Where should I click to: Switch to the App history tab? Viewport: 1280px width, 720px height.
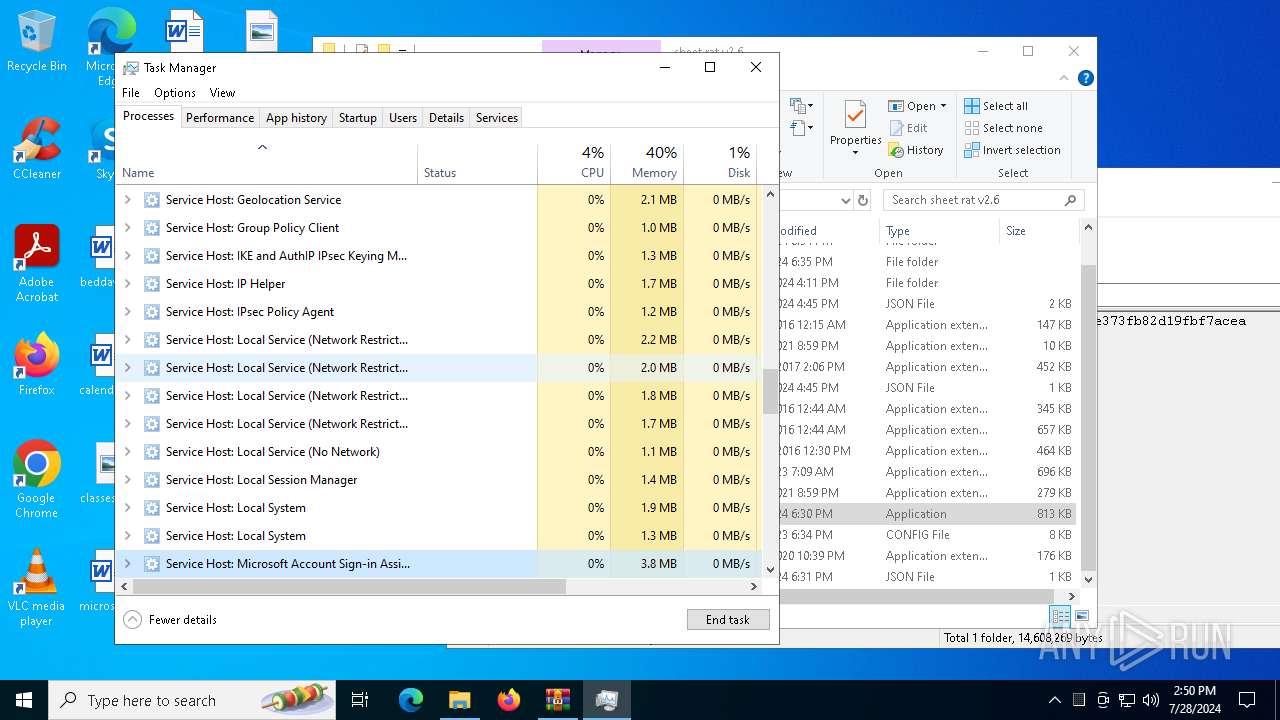pos(296,118)
